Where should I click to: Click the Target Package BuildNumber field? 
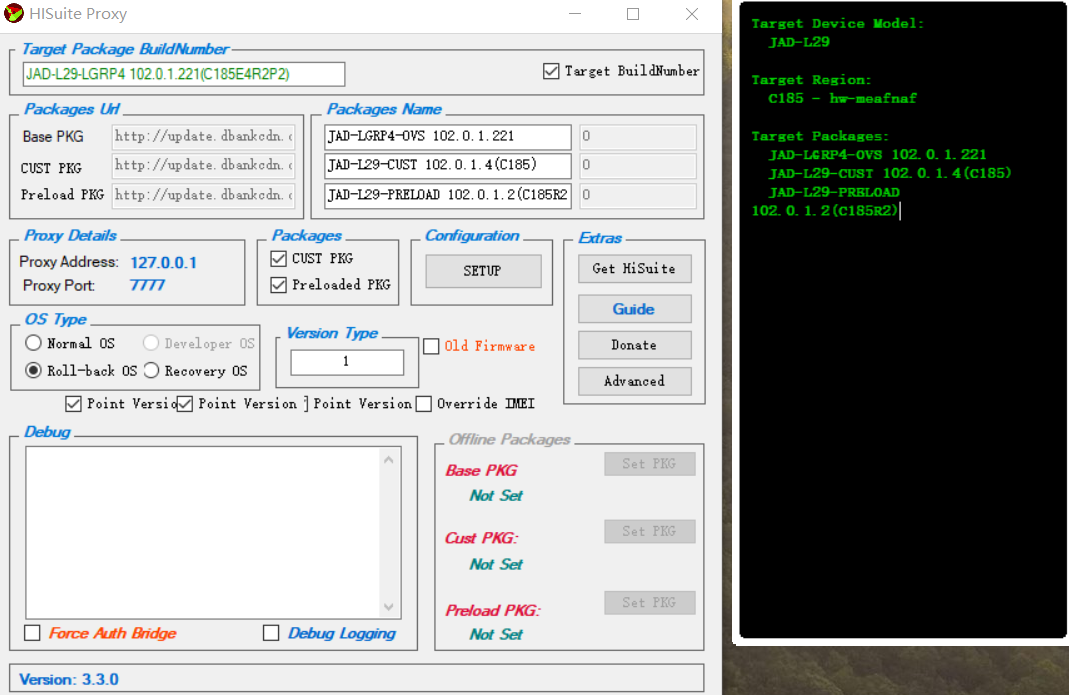[x=184, y=74]
